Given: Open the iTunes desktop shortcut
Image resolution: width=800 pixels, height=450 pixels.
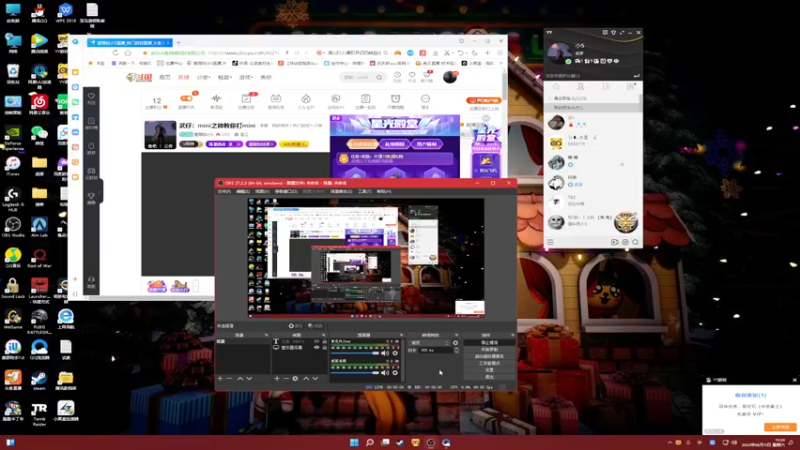Looking at the screenshot, I should pos(13,166).
